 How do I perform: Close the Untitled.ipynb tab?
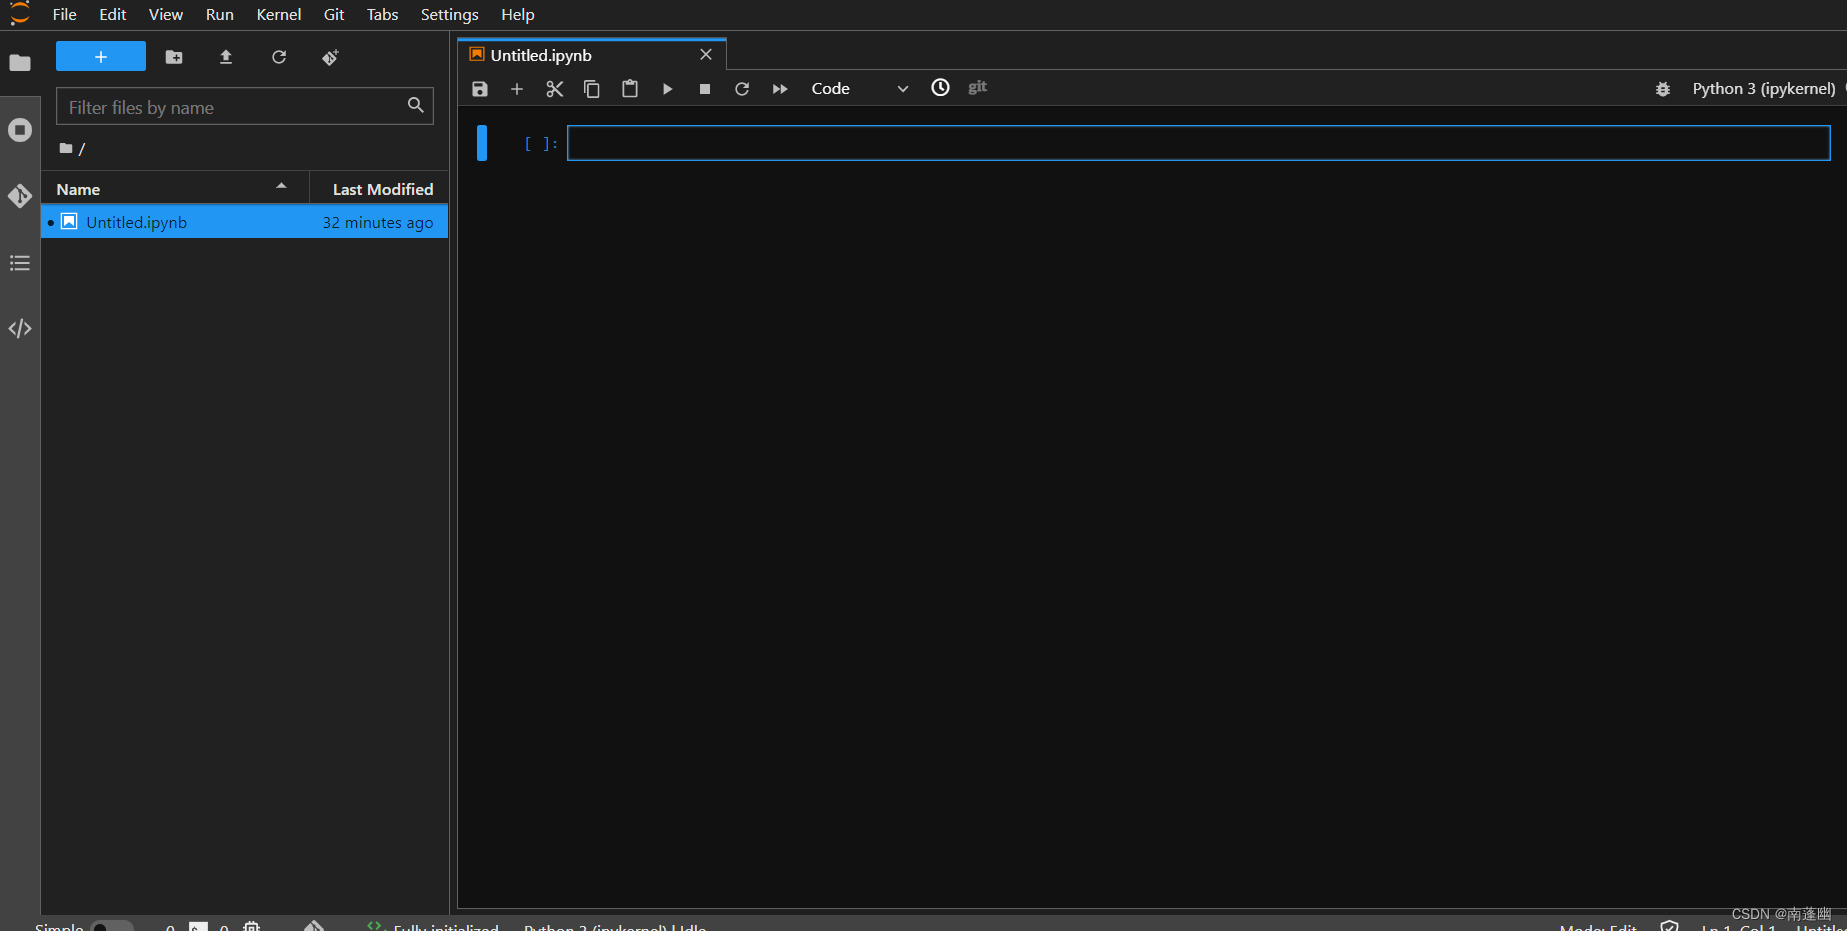click(706, 55)
